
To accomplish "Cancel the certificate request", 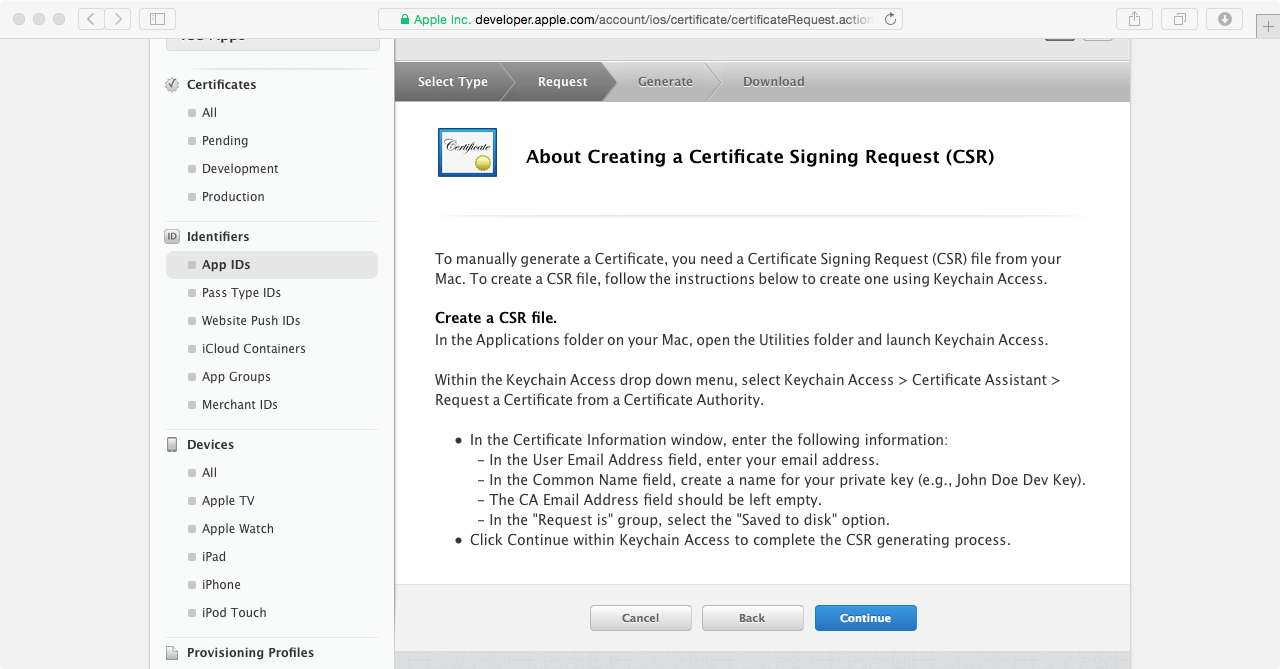I will tap(641, 618).
